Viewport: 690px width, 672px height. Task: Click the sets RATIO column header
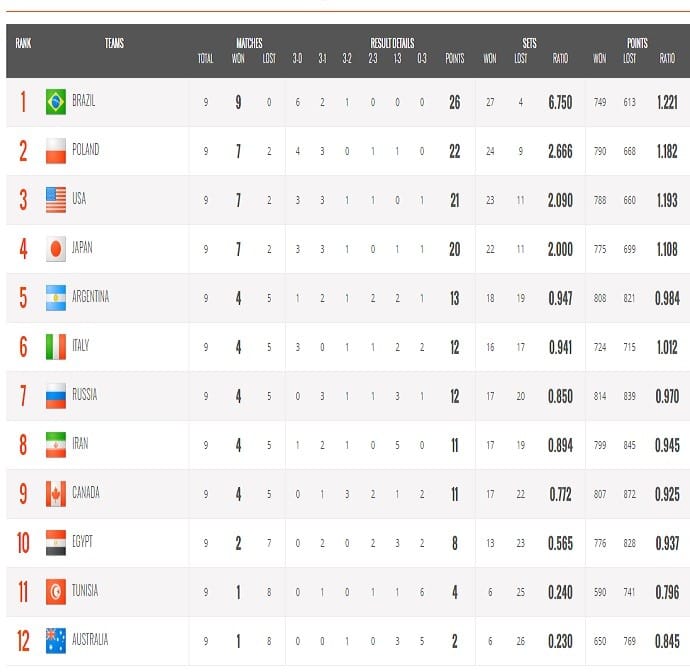(560, 59)
